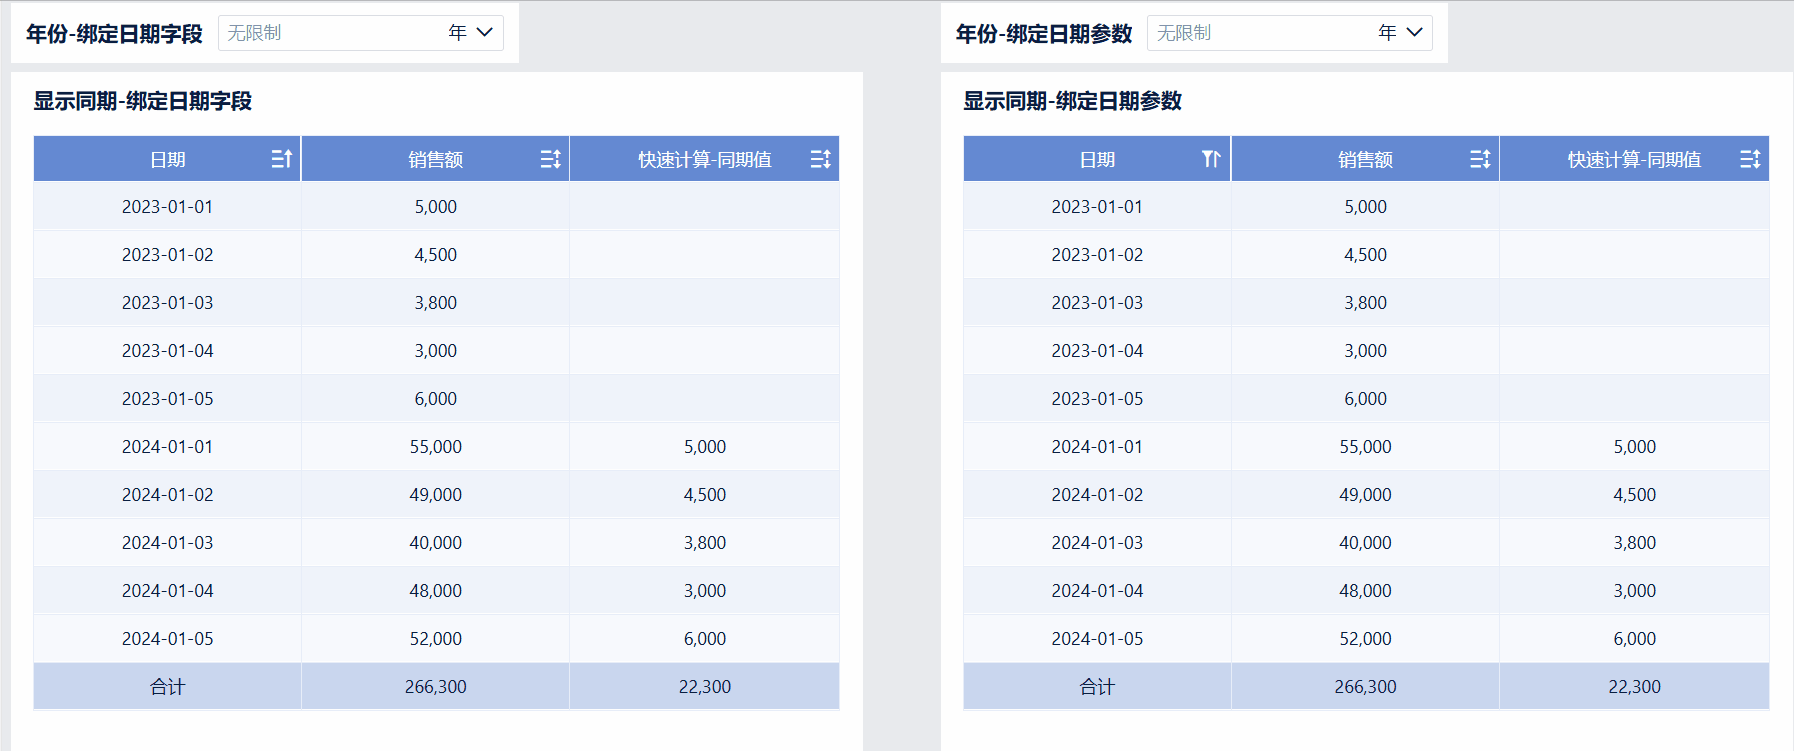This screenshot has width=1794, height=751.
Task: Select 2023-01-01 date cell in 绑定日期参数 table
Action: pyautogui.click(x=1097, y=207)
